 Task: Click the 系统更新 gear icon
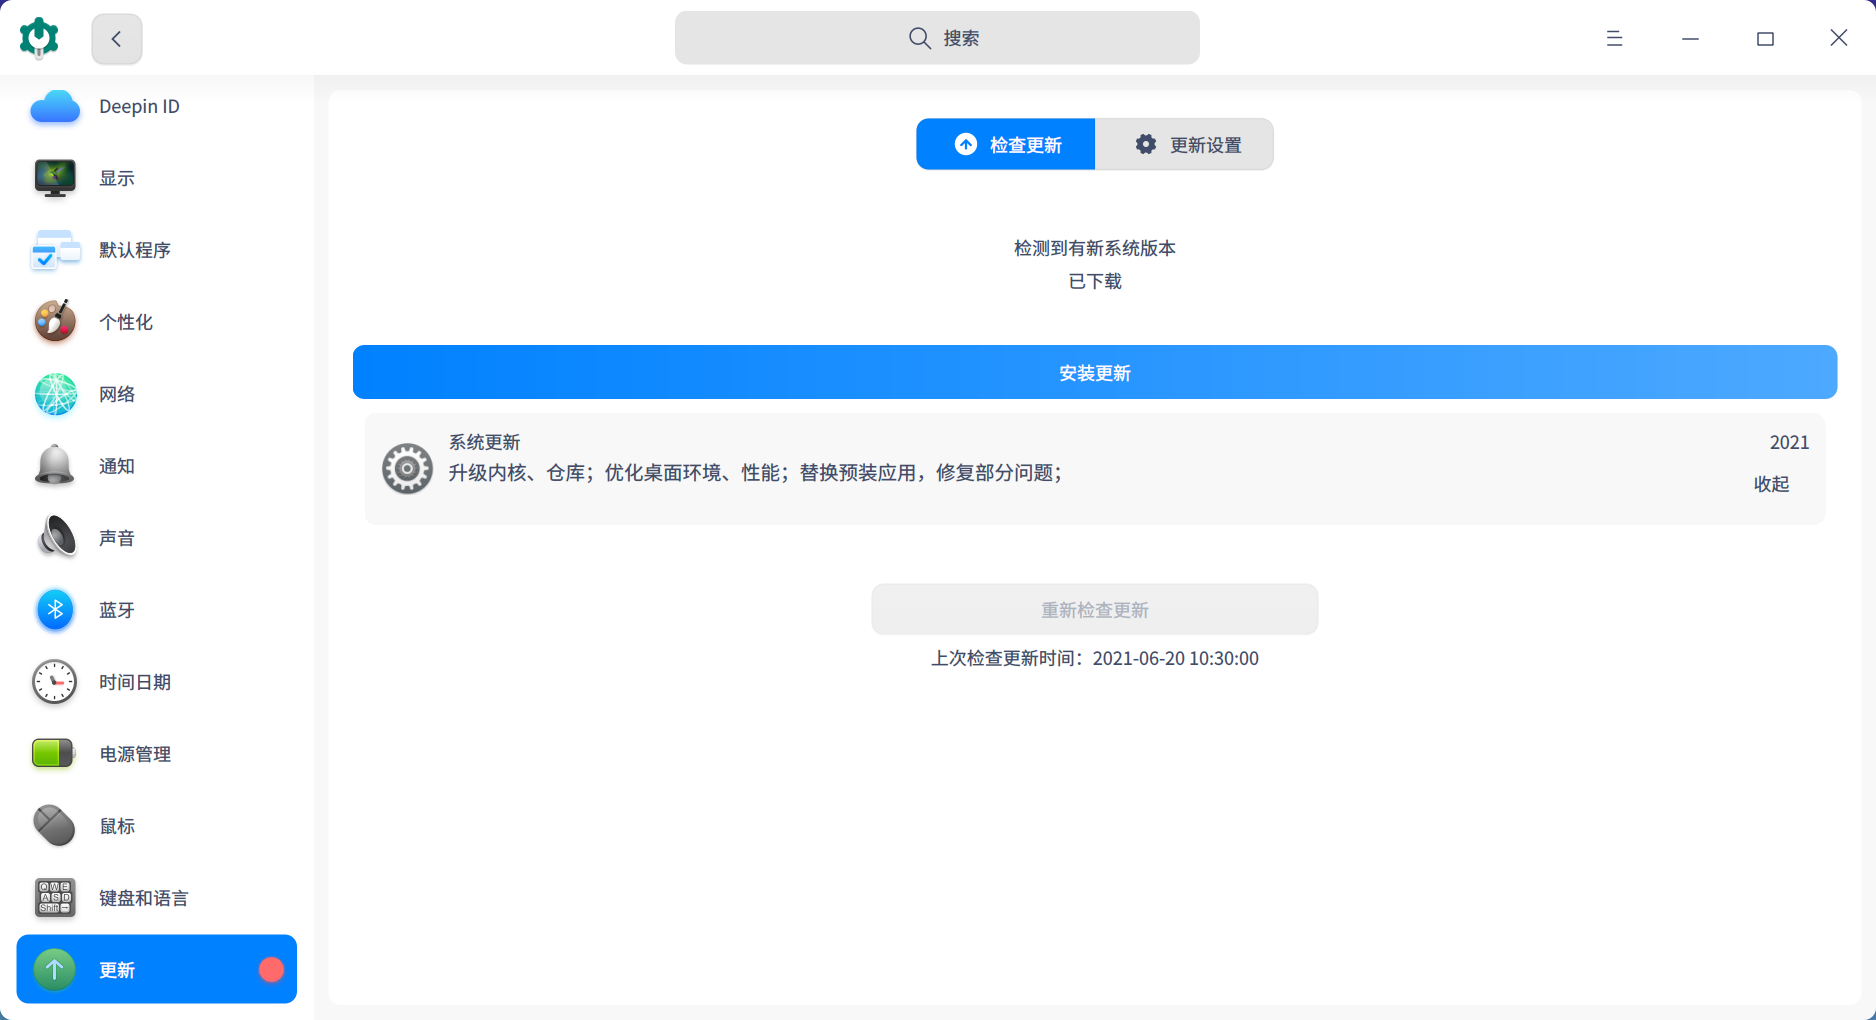point(407,468)
